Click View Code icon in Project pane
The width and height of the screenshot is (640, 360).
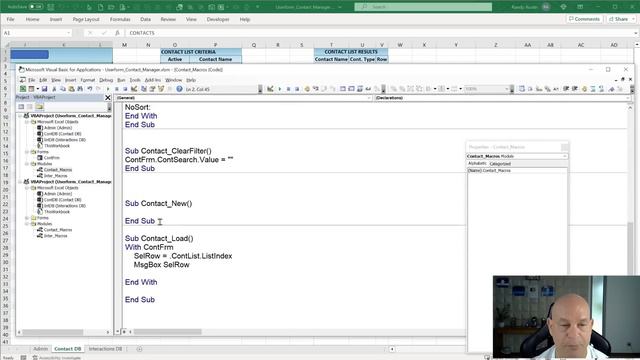(x=21, y=107)
